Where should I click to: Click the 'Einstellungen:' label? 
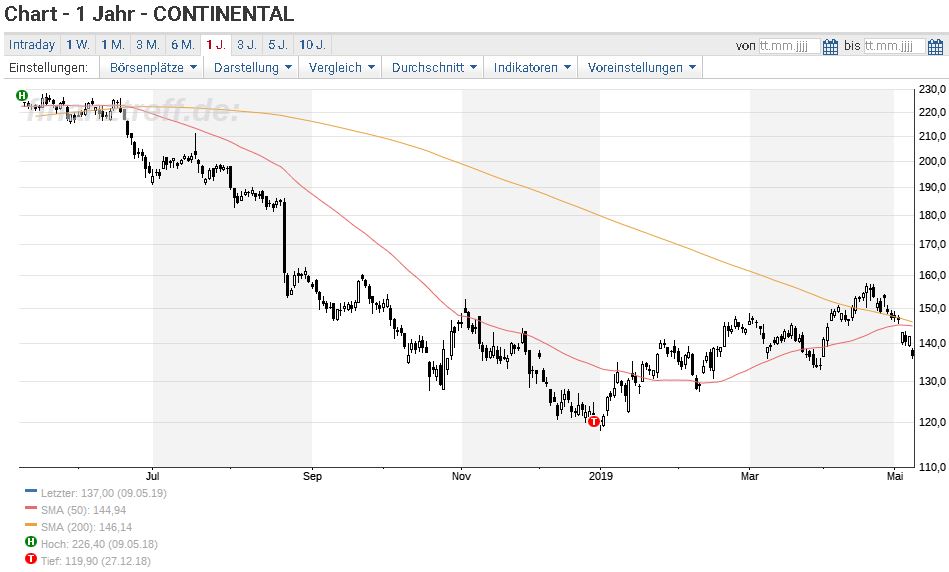(48, 68)
